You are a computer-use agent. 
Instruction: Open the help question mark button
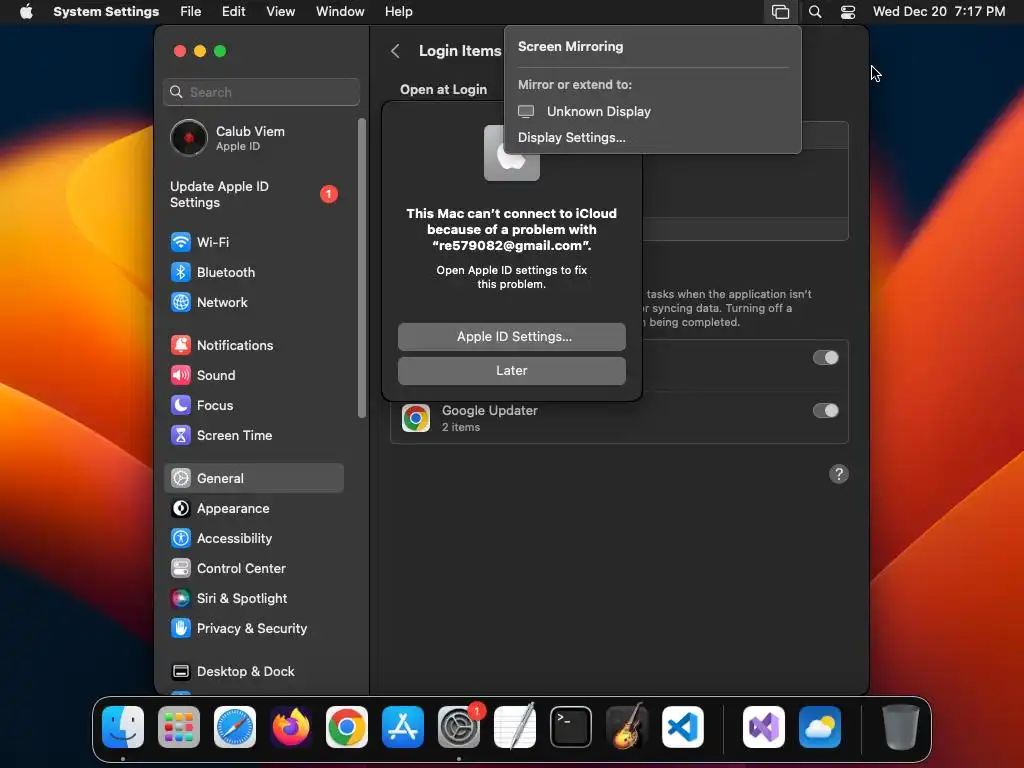[x=839, y=474]
